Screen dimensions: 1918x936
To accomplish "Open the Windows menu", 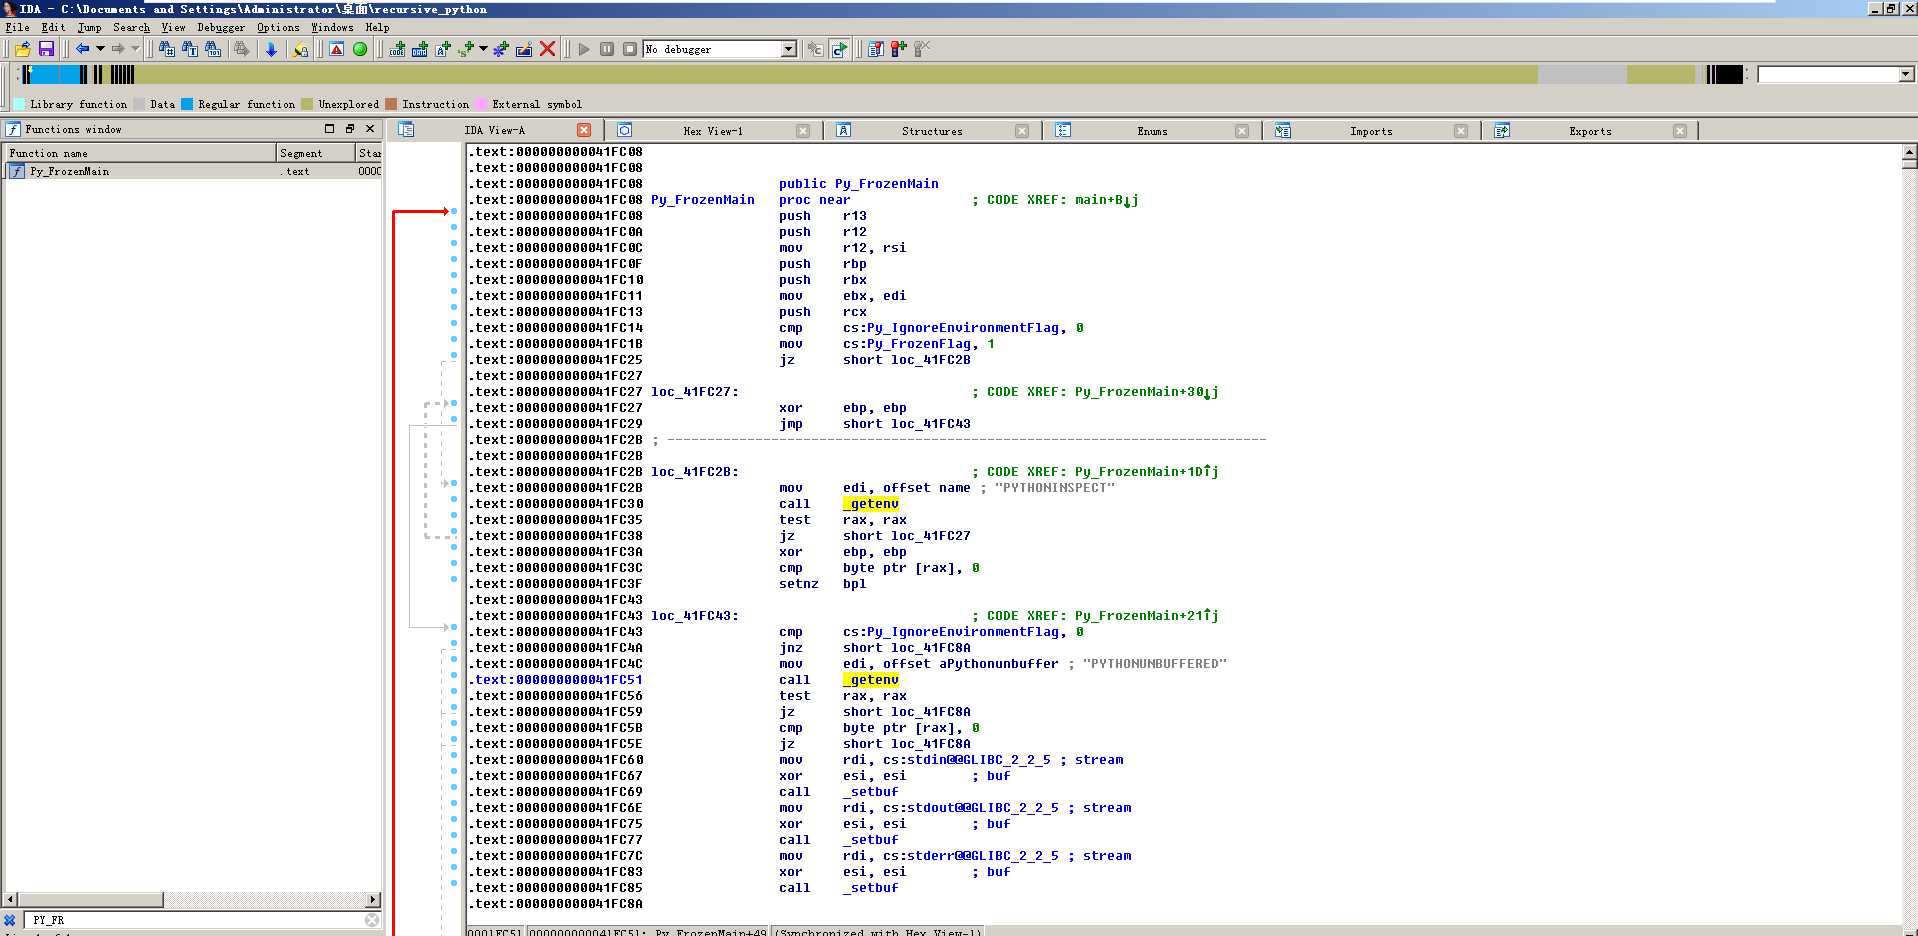I will pos(332,27).
